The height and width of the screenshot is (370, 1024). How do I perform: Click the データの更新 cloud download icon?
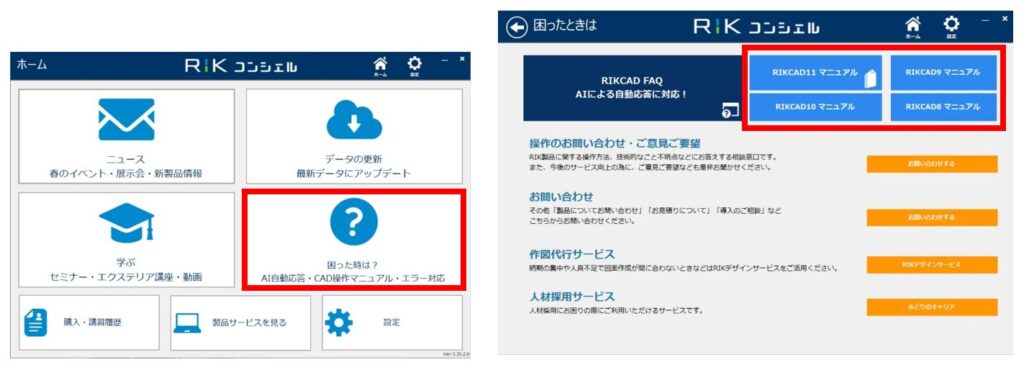click(x=354, y=120)
